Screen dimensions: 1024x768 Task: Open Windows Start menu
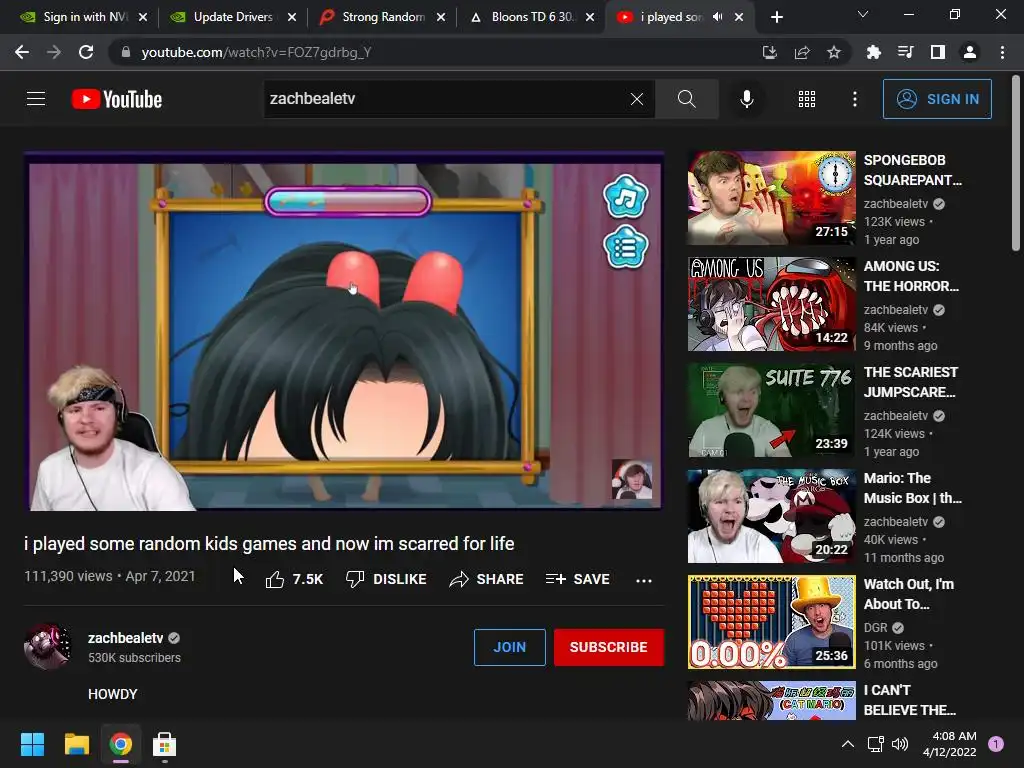32,744
